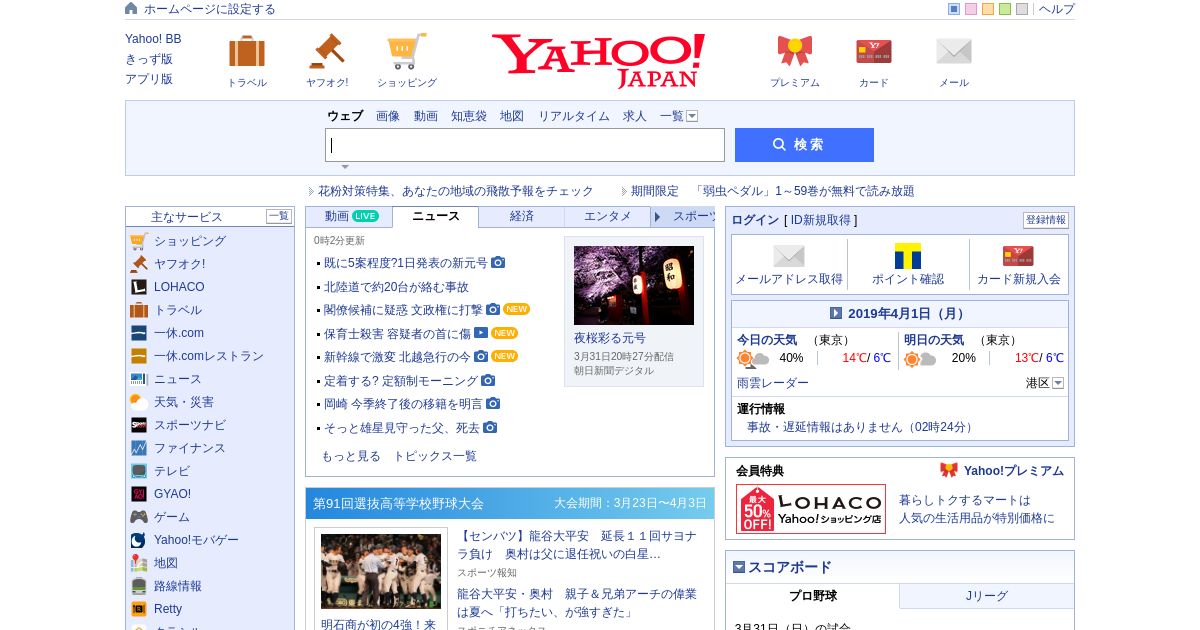Viewport: 1200px width, 630px height.
Task: Open the Card (カード) icon in header
Action: point(874,51)
